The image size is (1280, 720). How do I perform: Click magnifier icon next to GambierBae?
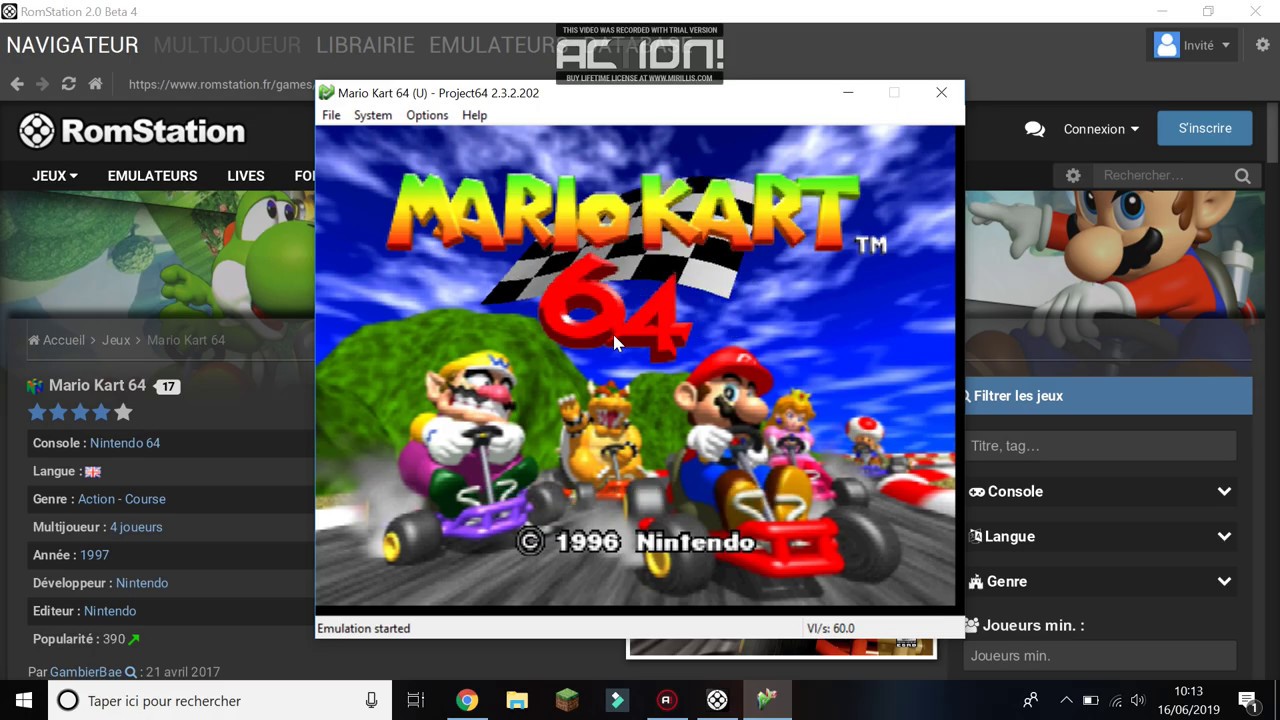click(130, 673)
